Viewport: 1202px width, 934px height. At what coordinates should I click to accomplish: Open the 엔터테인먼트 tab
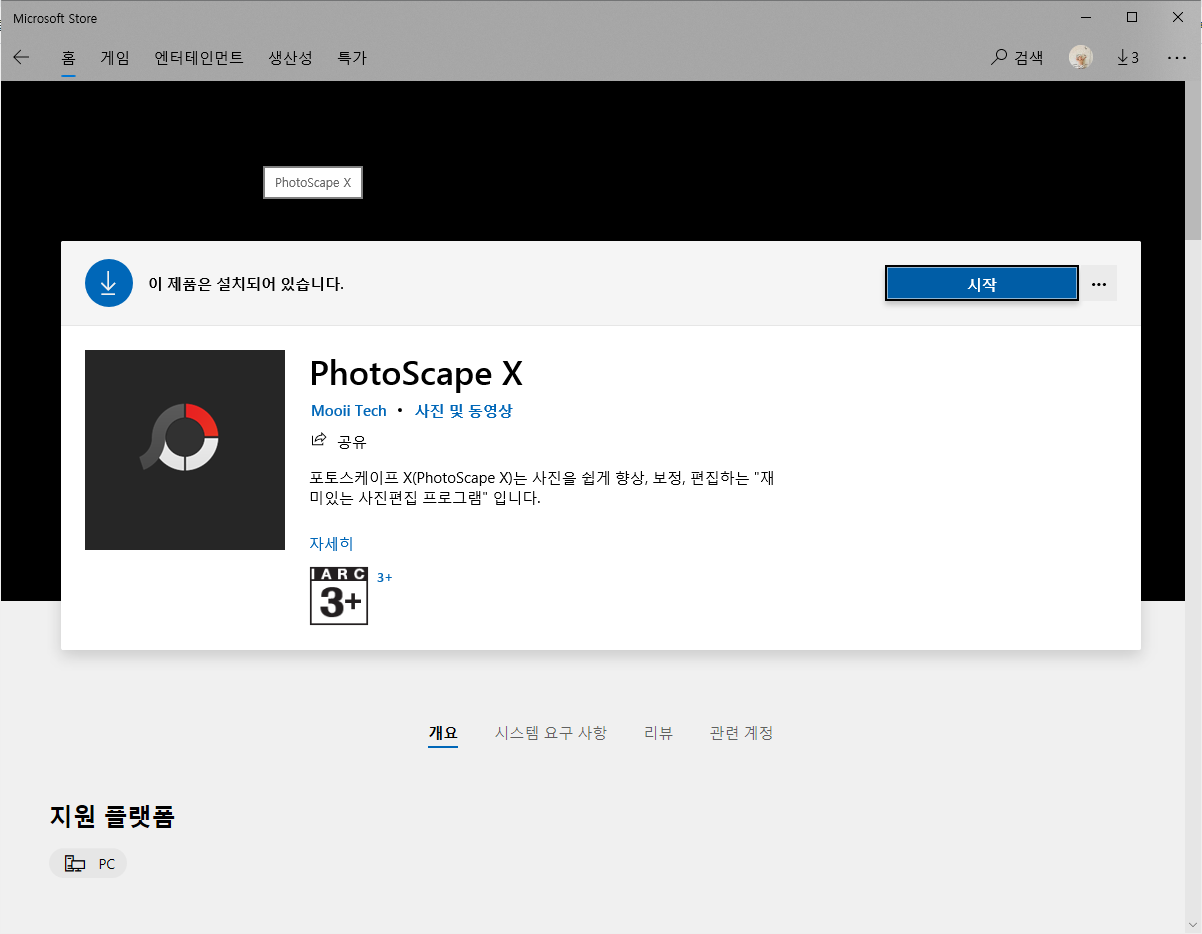(199, 58)
